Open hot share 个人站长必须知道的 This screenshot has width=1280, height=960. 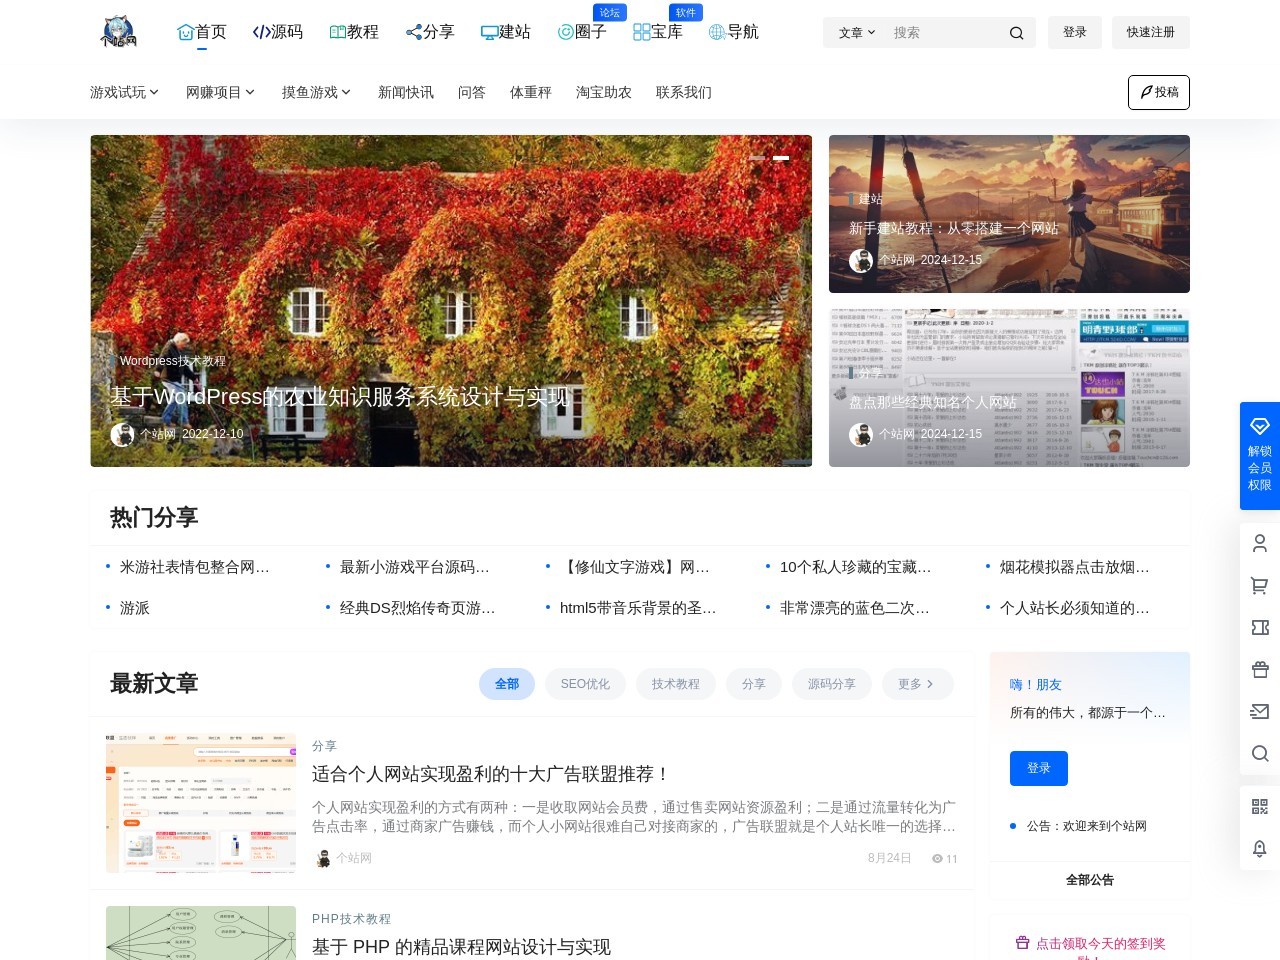coord(1075,608)
